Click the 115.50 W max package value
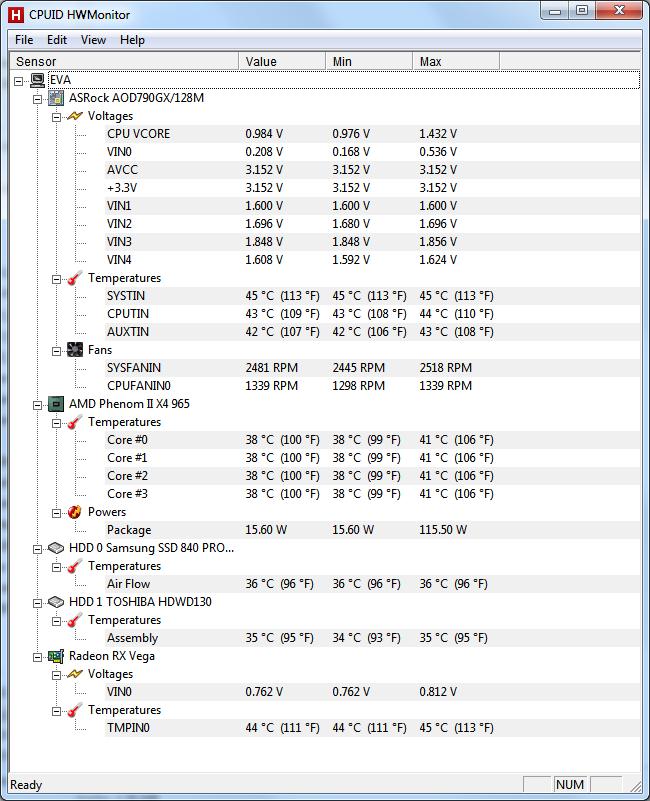The image size is (650, 801). [443, 530]
